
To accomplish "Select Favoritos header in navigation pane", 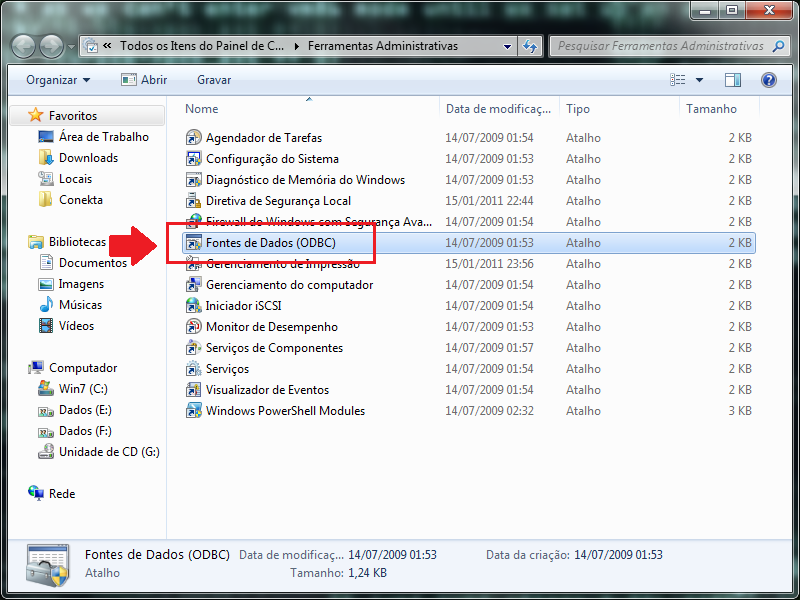I will [x=87, y=115].
